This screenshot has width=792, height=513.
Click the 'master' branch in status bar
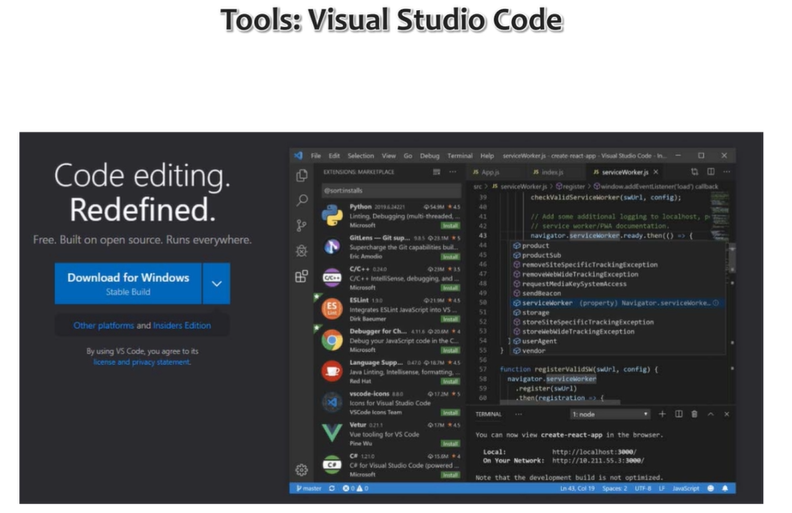309,488
